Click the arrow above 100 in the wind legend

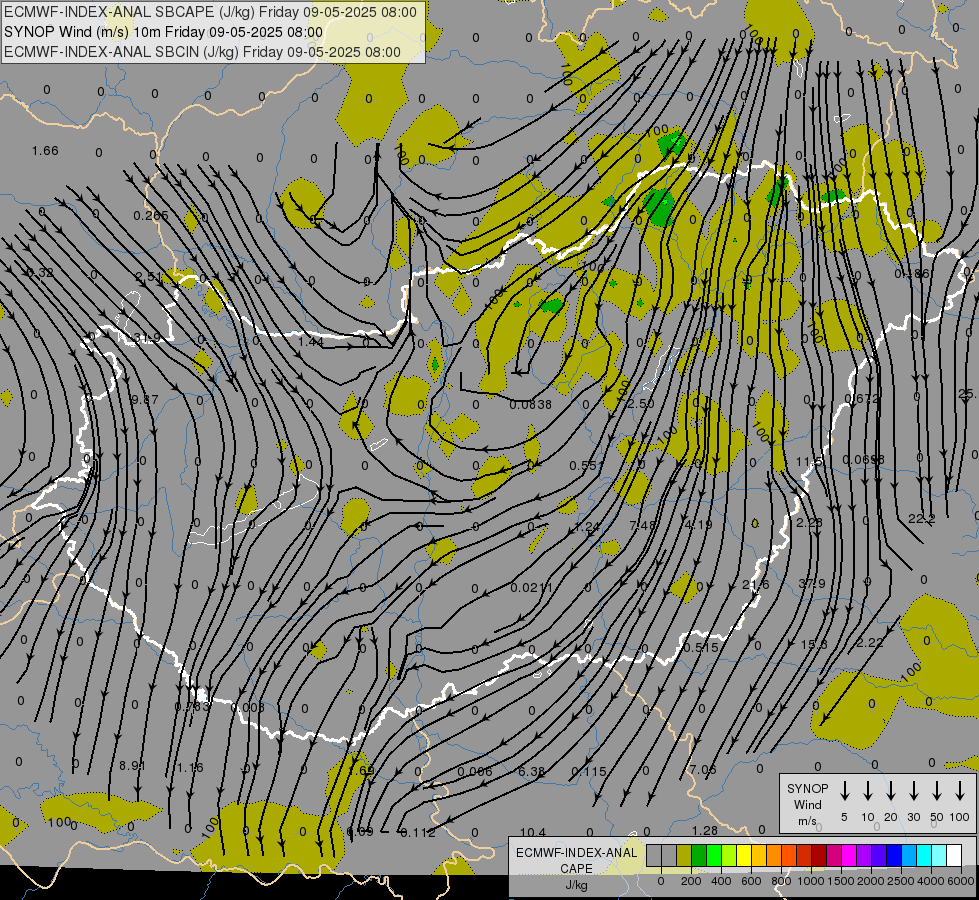pos(960,791)
